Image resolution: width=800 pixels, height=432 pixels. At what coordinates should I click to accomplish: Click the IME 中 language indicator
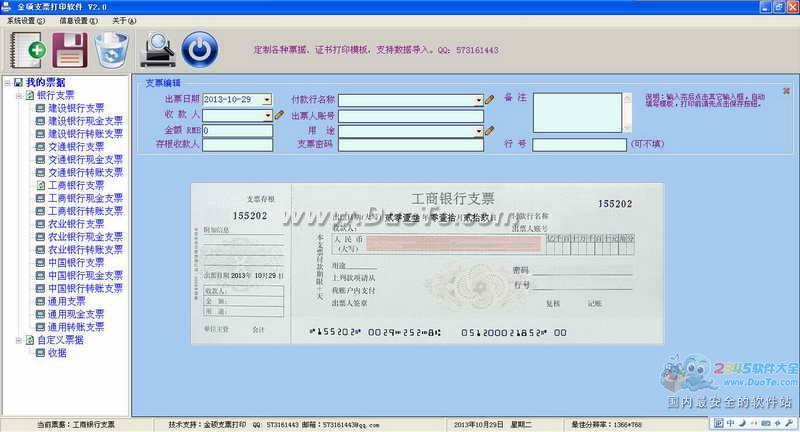(730, 423)
